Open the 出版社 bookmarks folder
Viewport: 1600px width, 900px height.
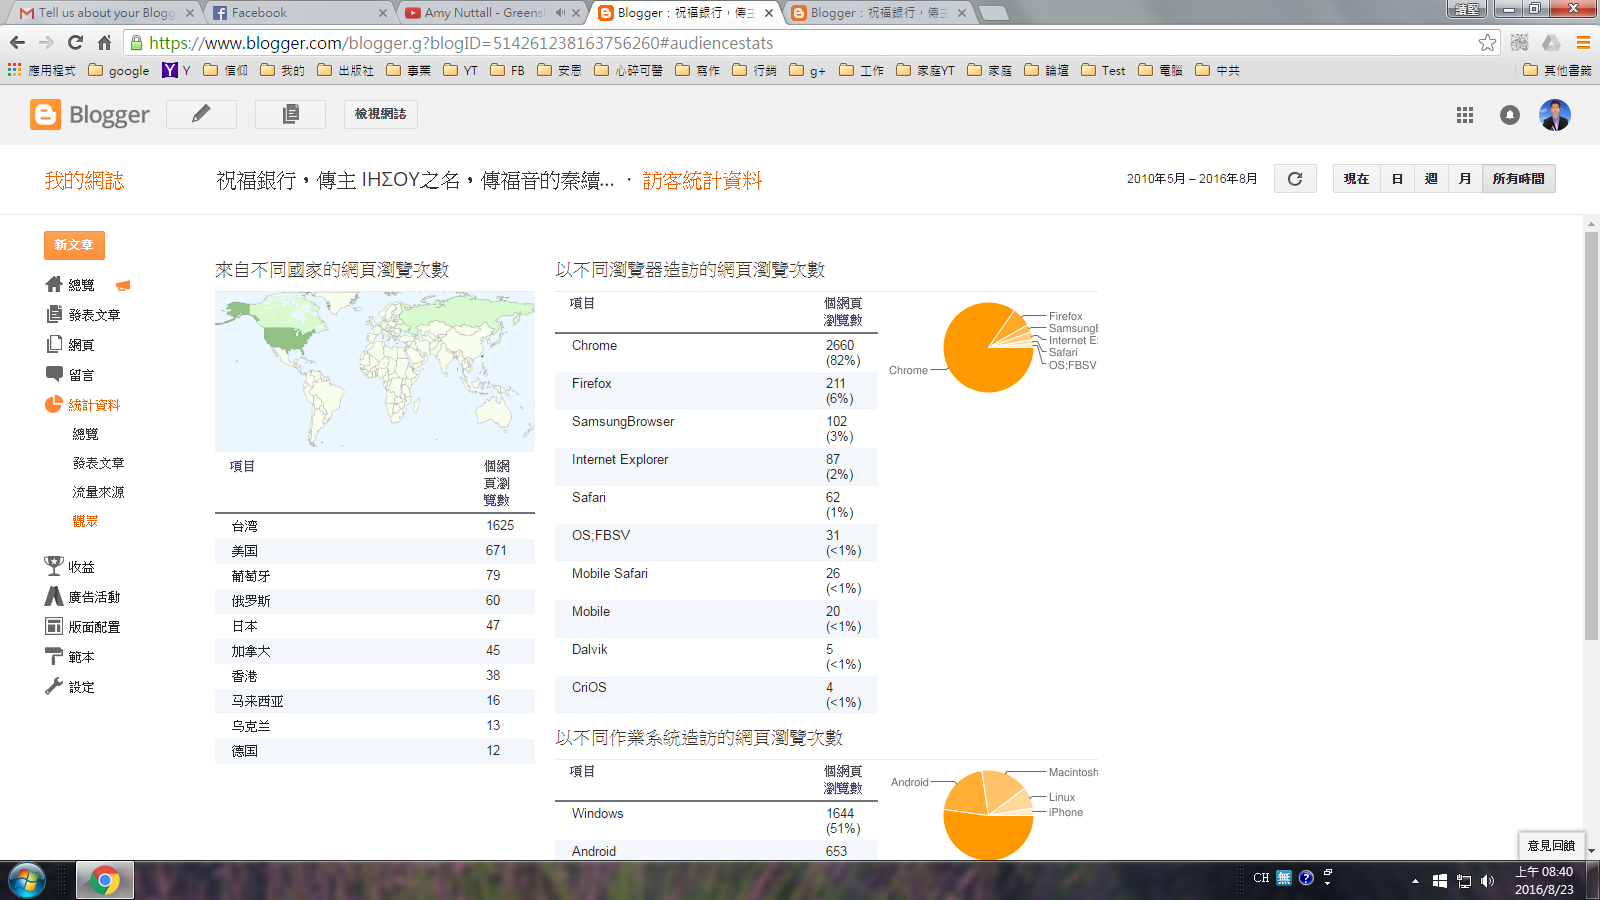(345, 70)
